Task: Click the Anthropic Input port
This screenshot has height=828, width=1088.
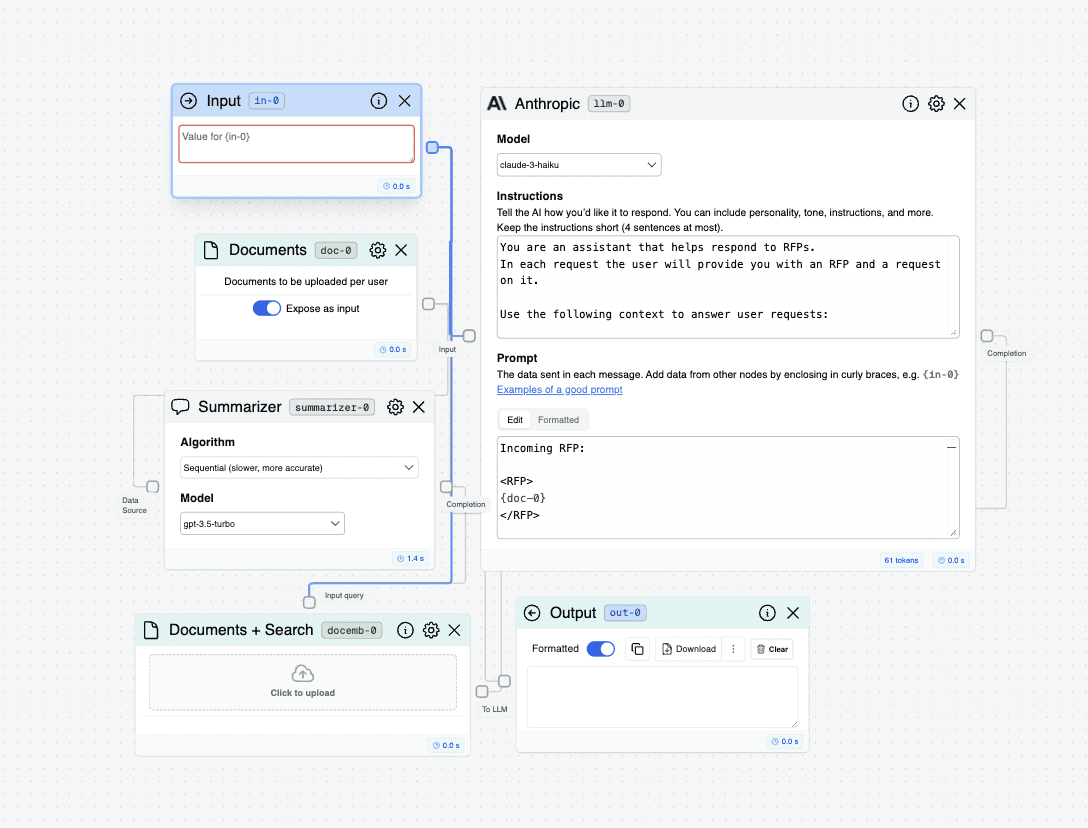Action: [x=470, y=336]
